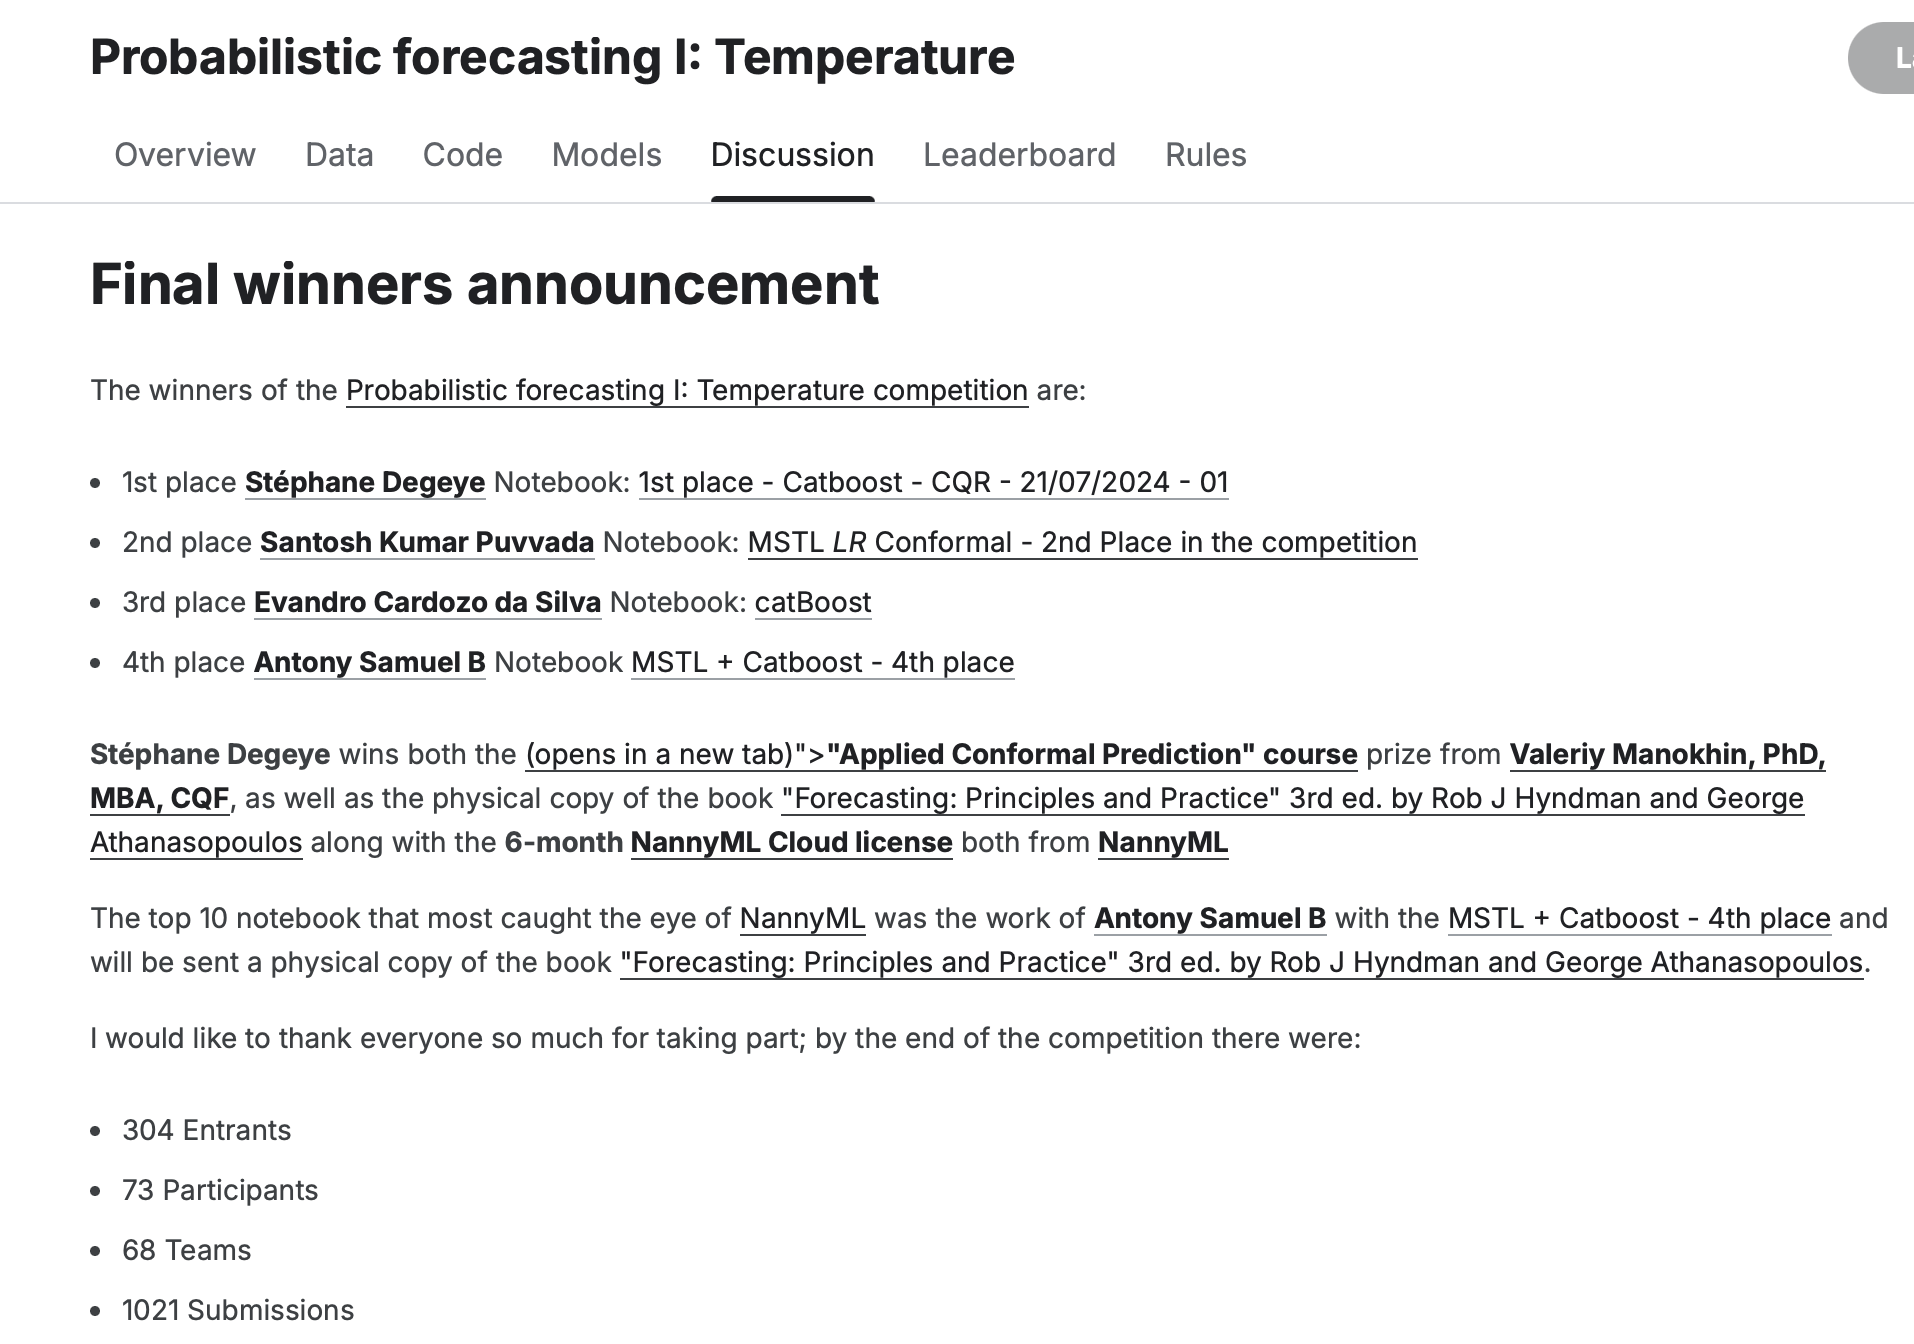This screenshot has height=1344, width=1914.
Task: Open Valeriy Manokhin, PhD profile link
Action: [1667, 754]
